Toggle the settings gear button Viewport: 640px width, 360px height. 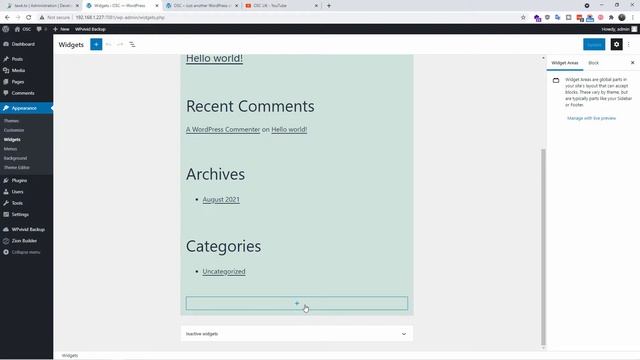pos(616,44)
